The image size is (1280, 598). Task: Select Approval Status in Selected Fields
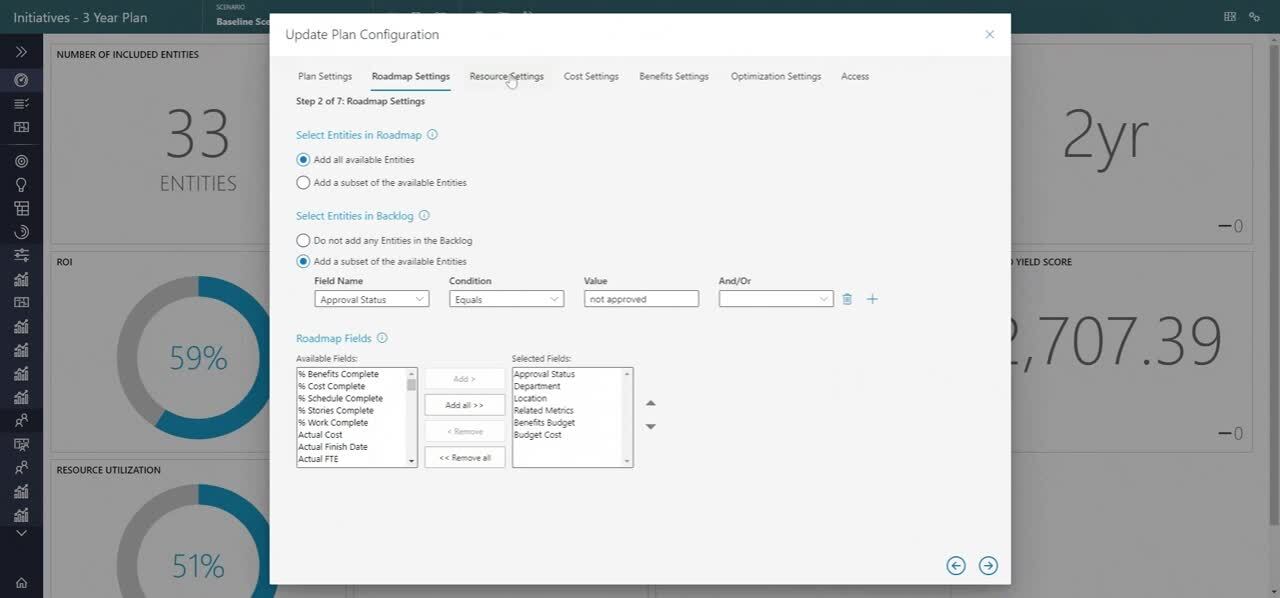[567, 374]
